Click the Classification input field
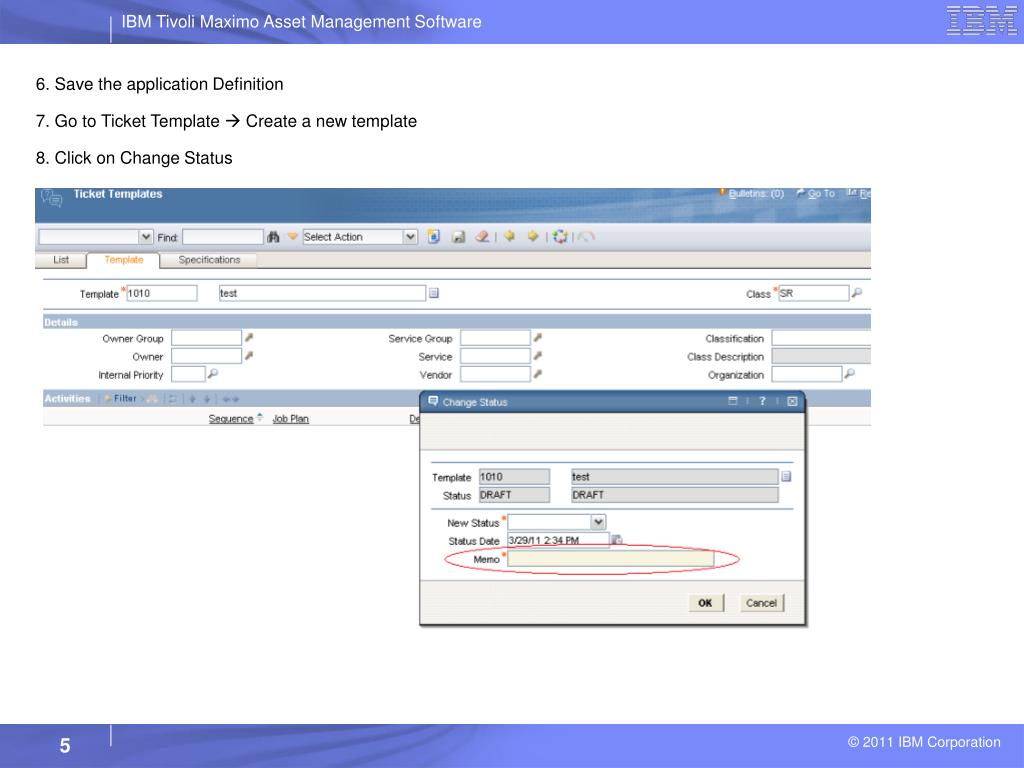This screenshot has width=1024, height=768. pos(821,338)
